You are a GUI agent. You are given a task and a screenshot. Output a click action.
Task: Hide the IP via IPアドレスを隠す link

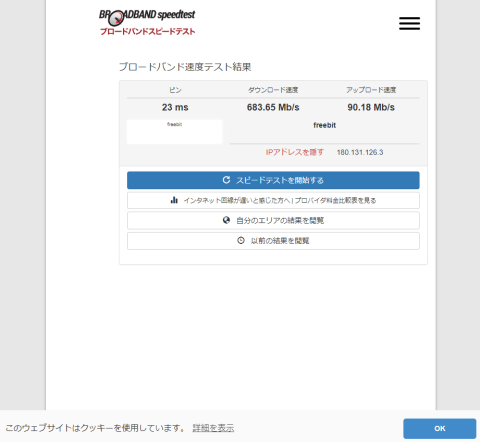click(x=295, y=152)
